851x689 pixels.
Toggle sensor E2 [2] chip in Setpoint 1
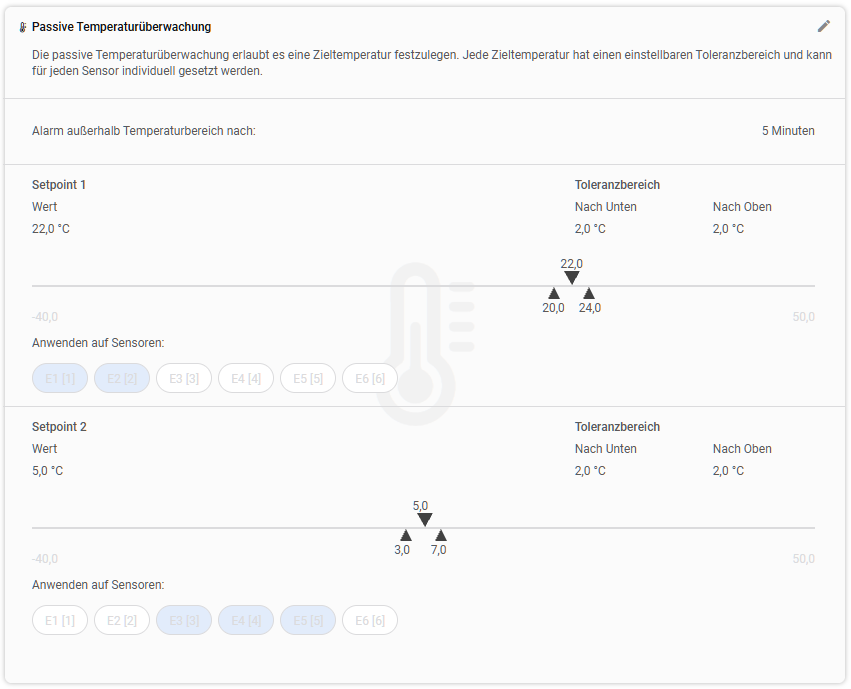tap(122, 378)
